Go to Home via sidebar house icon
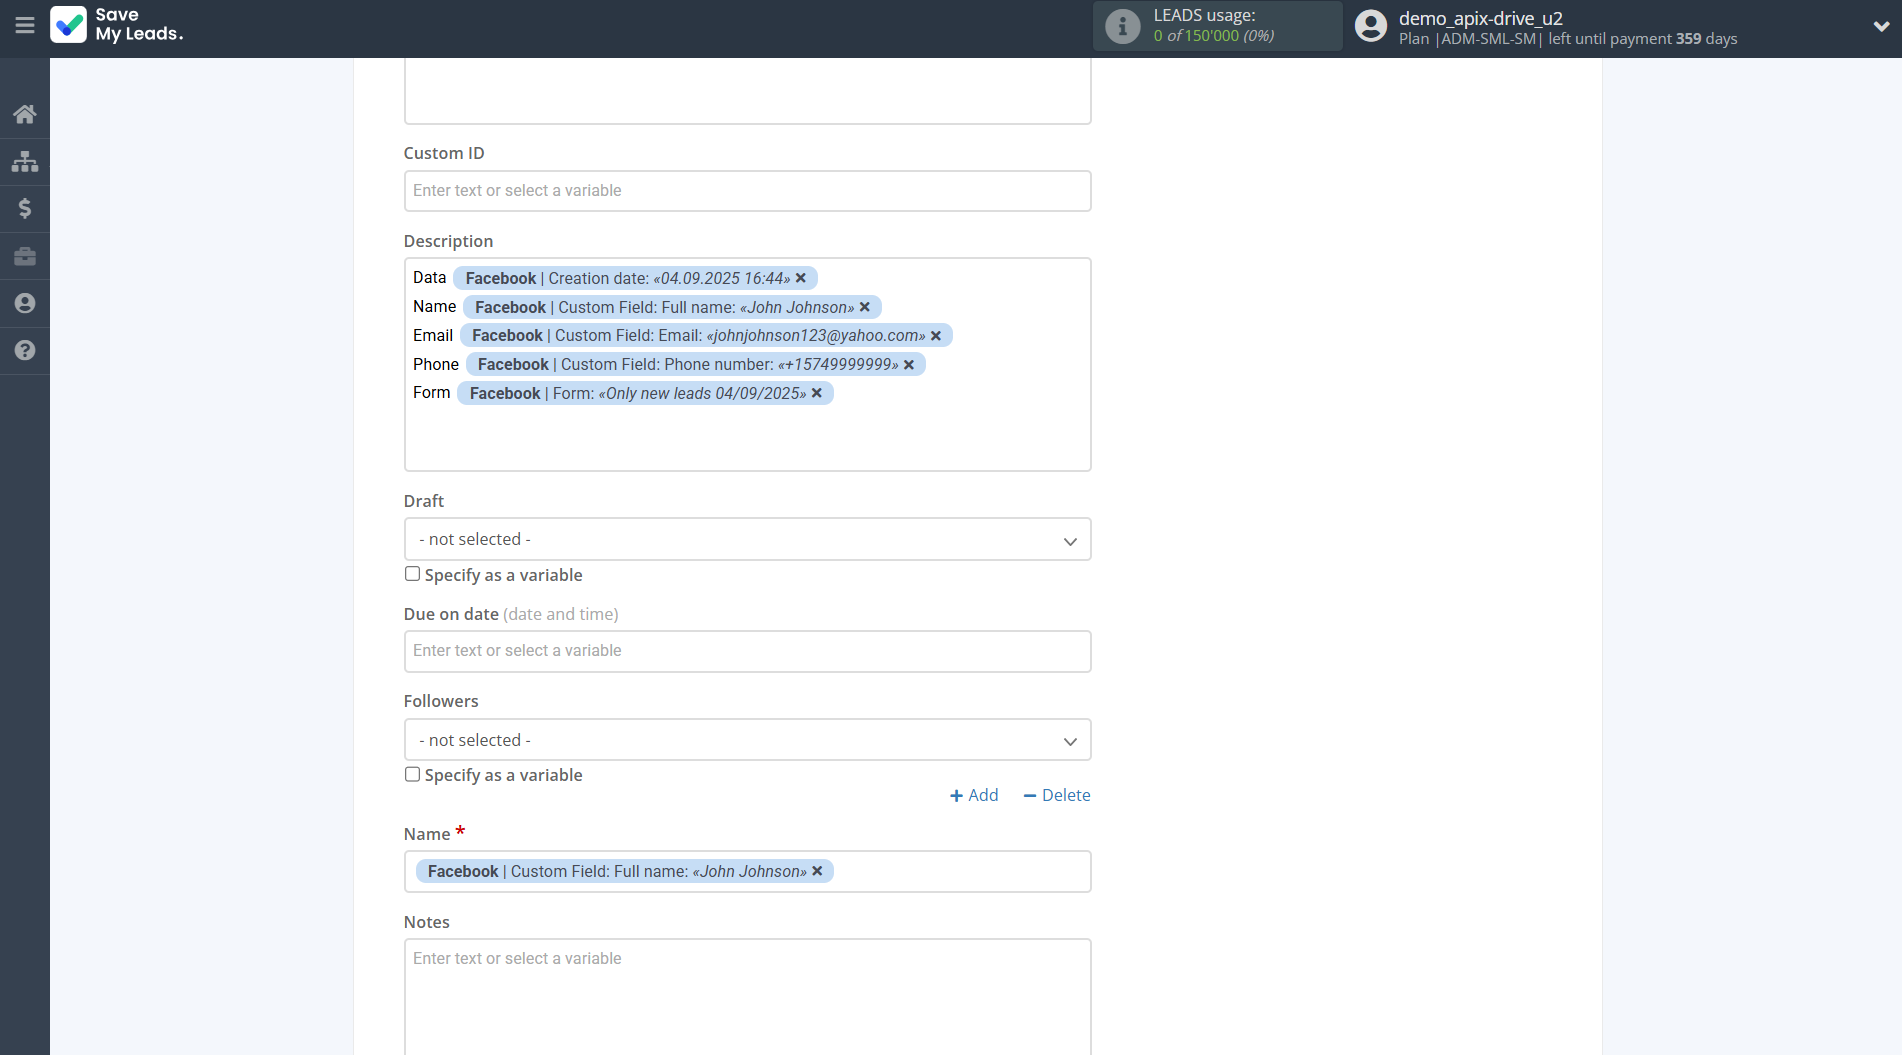1902x1055 pixels. click(x=25, y=114)
